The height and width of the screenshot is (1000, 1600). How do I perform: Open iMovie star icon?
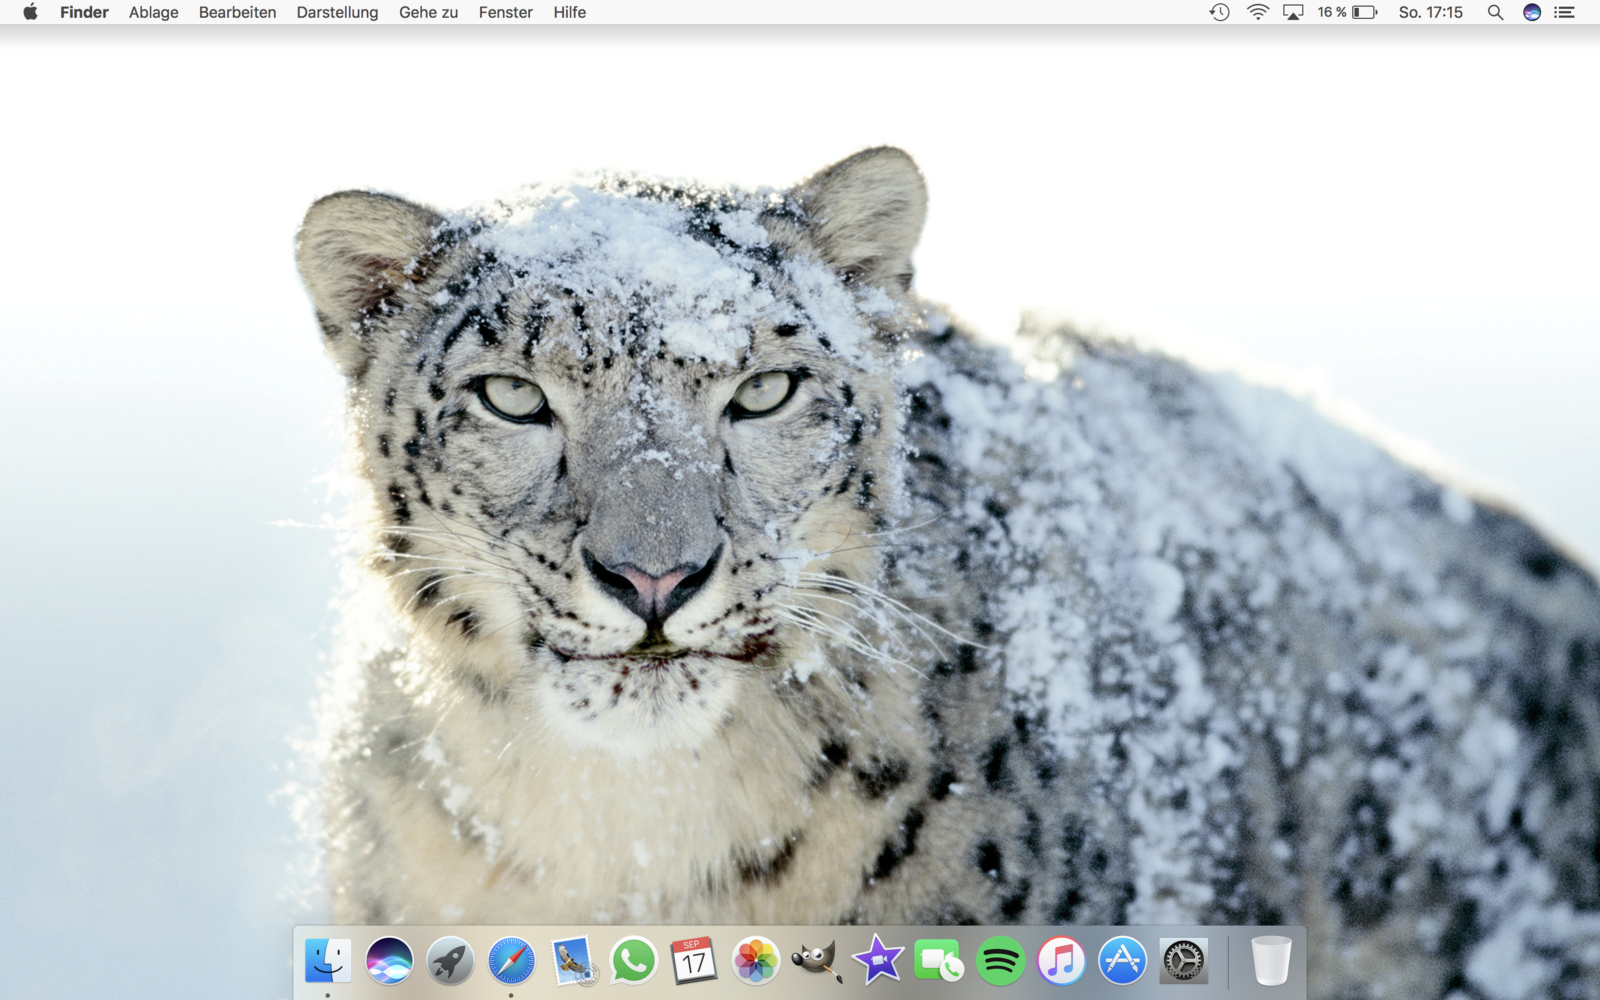pos(878,961)
